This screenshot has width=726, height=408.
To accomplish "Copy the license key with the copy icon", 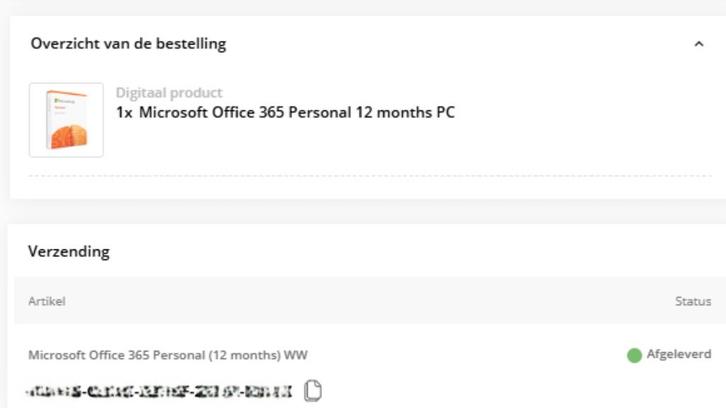I will [x=313, y=390].
